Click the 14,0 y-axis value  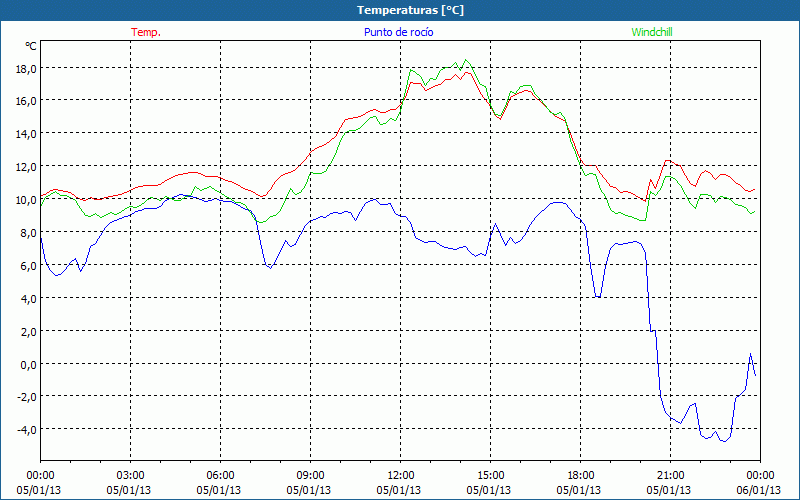(26, 134)
